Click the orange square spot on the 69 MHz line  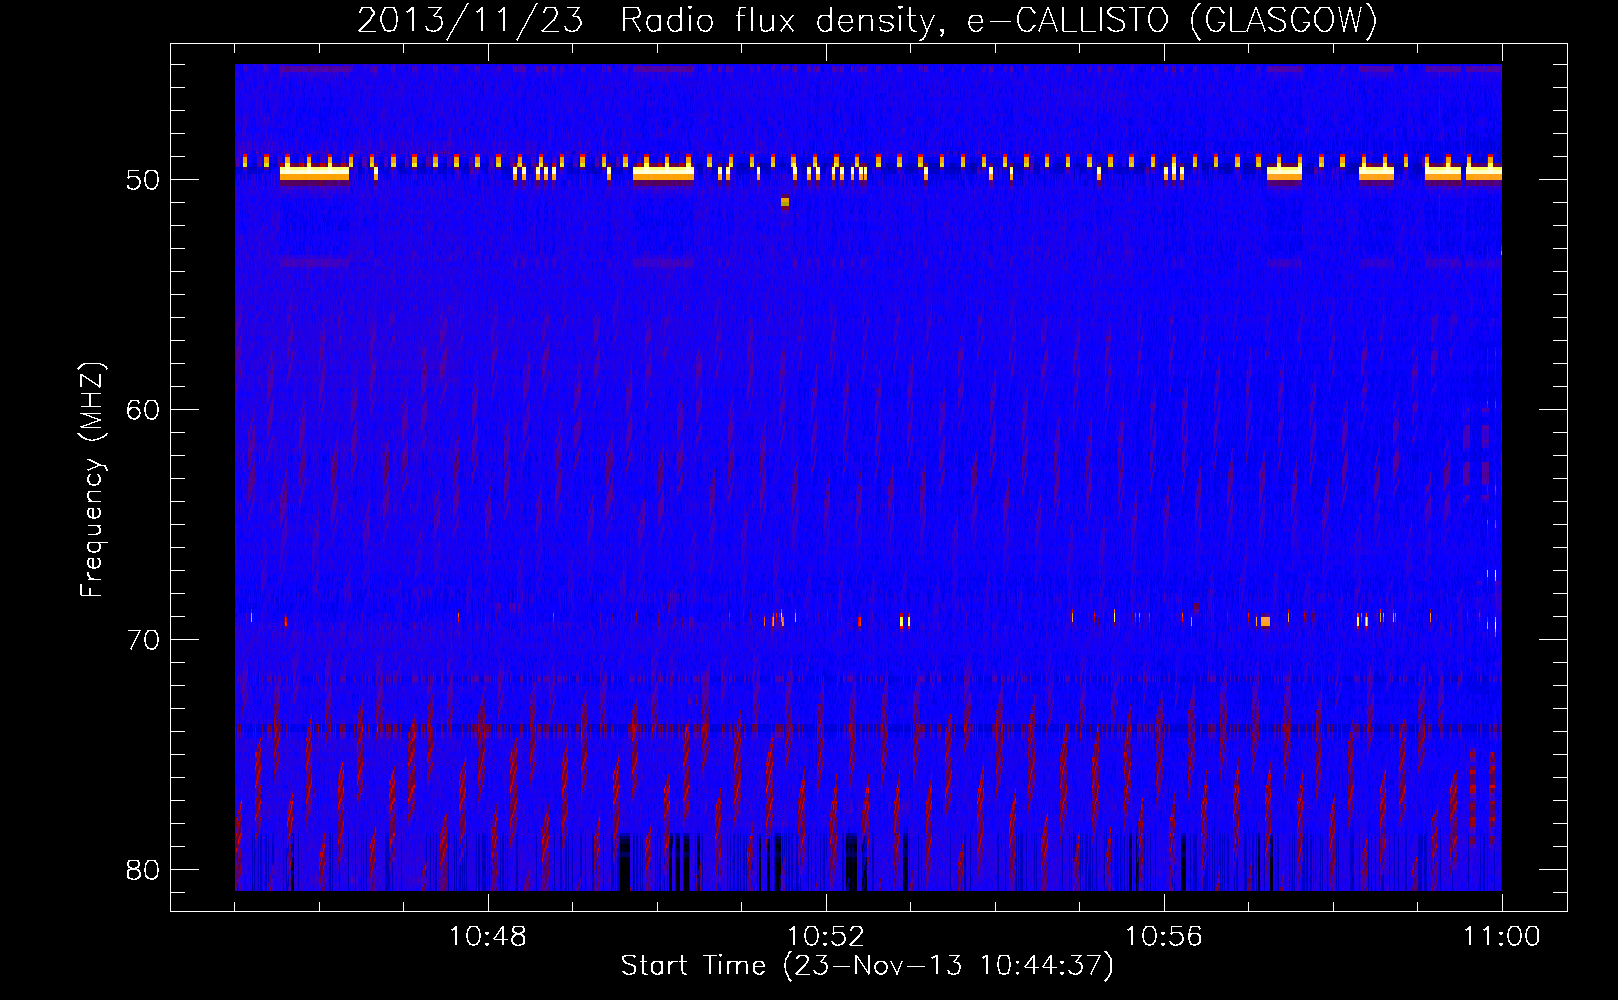pyautogui.click(x=1265, y=621)
